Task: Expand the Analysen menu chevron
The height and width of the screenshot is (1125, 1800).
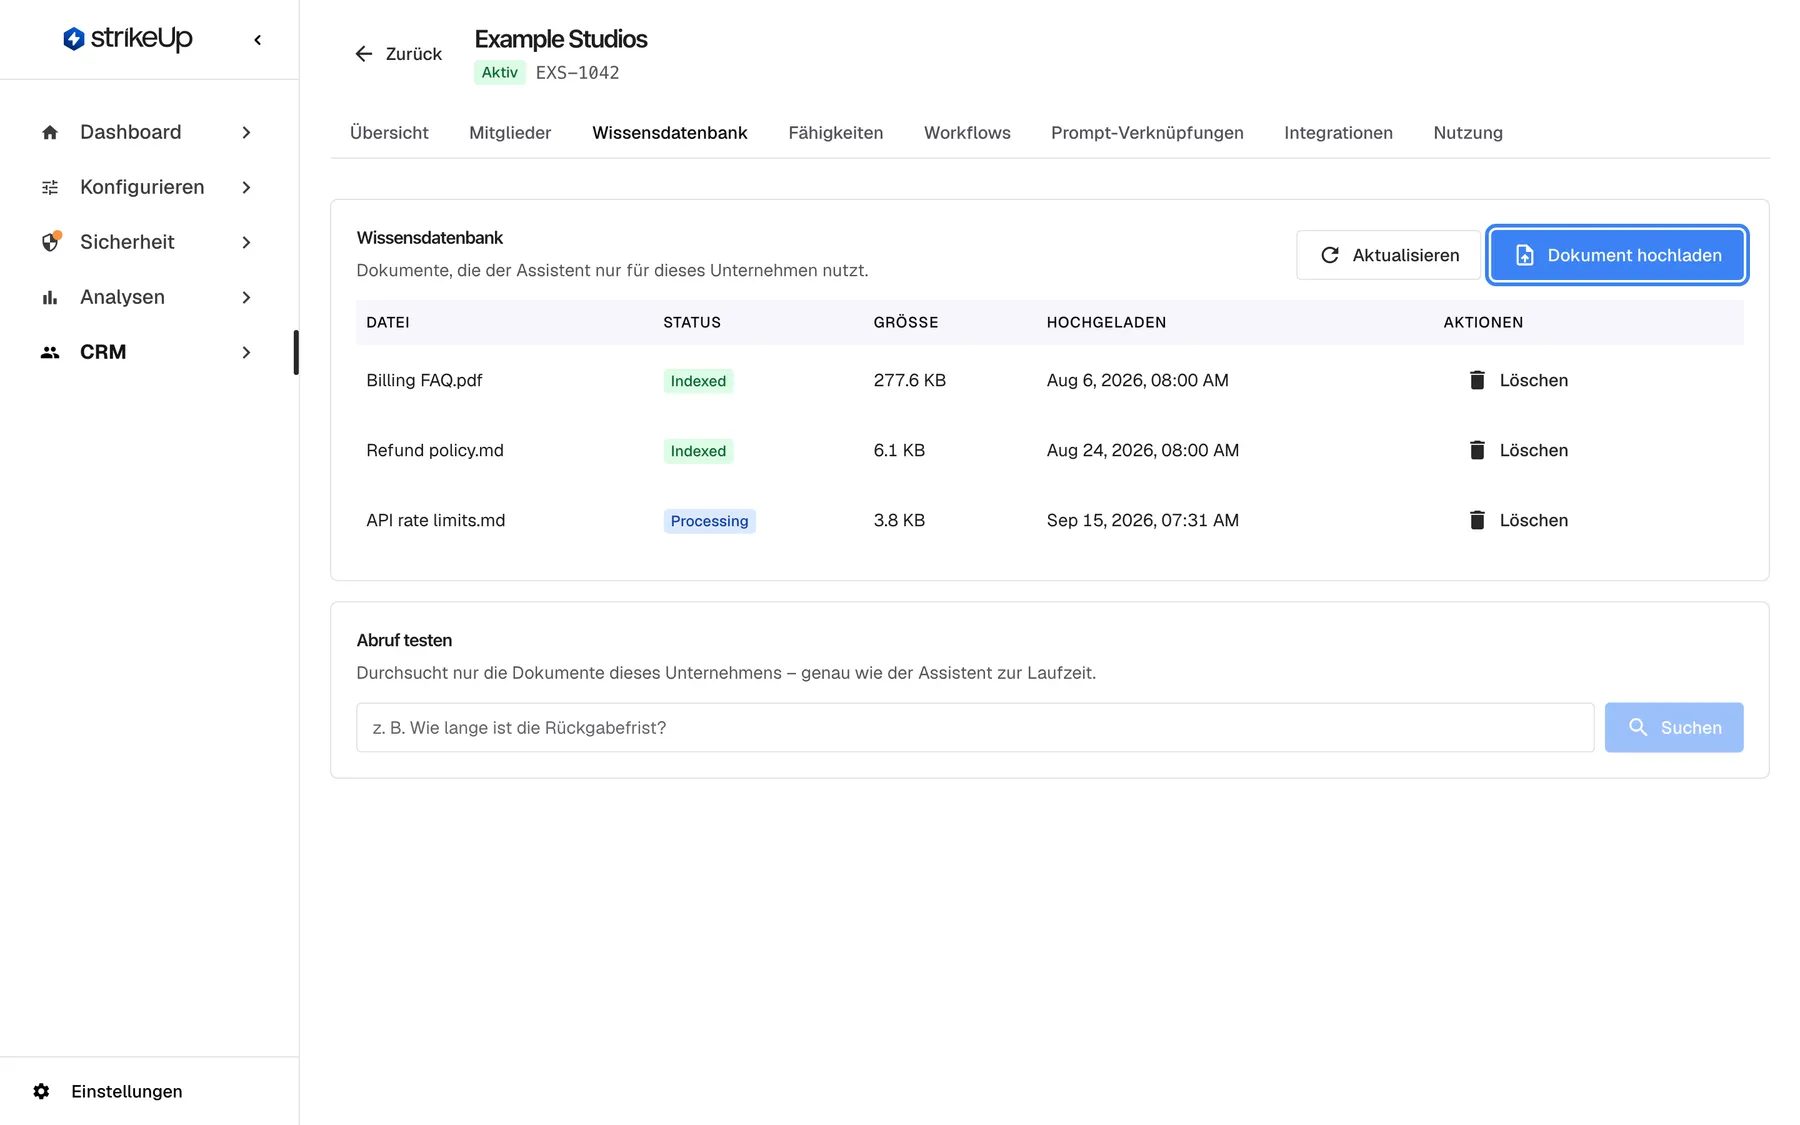Action: click(246, 298)
